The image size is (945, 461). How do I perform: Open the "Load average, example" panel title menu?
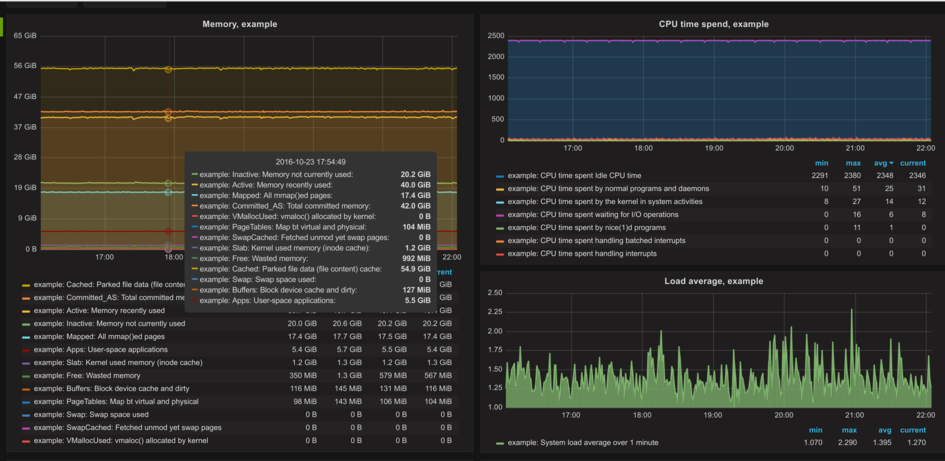[714, 281]
